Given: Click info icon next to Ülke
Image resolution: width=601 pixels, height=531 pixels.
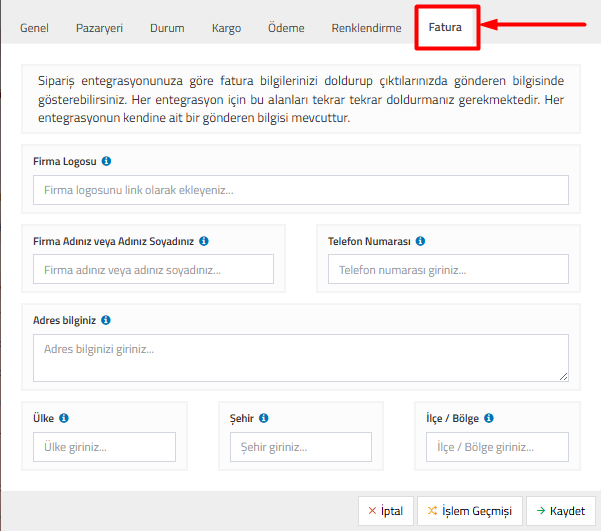Looking at the screenshot, I should click(x=64, y=419).
